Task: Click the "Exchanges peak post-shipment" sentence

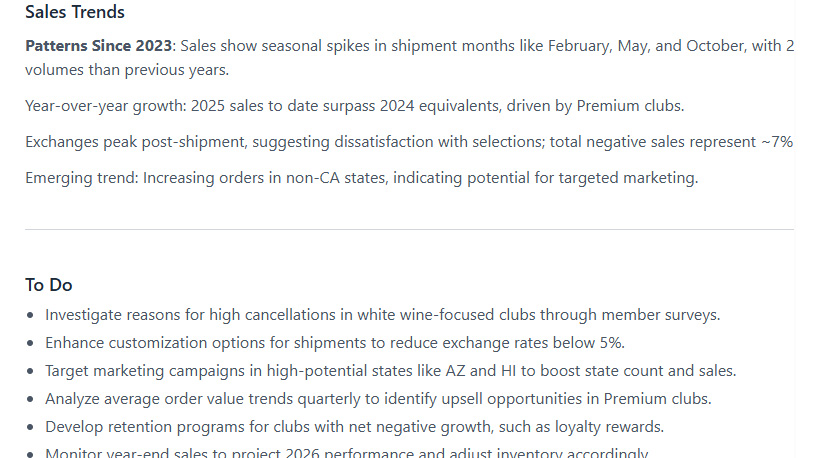Action: [134, 142]
